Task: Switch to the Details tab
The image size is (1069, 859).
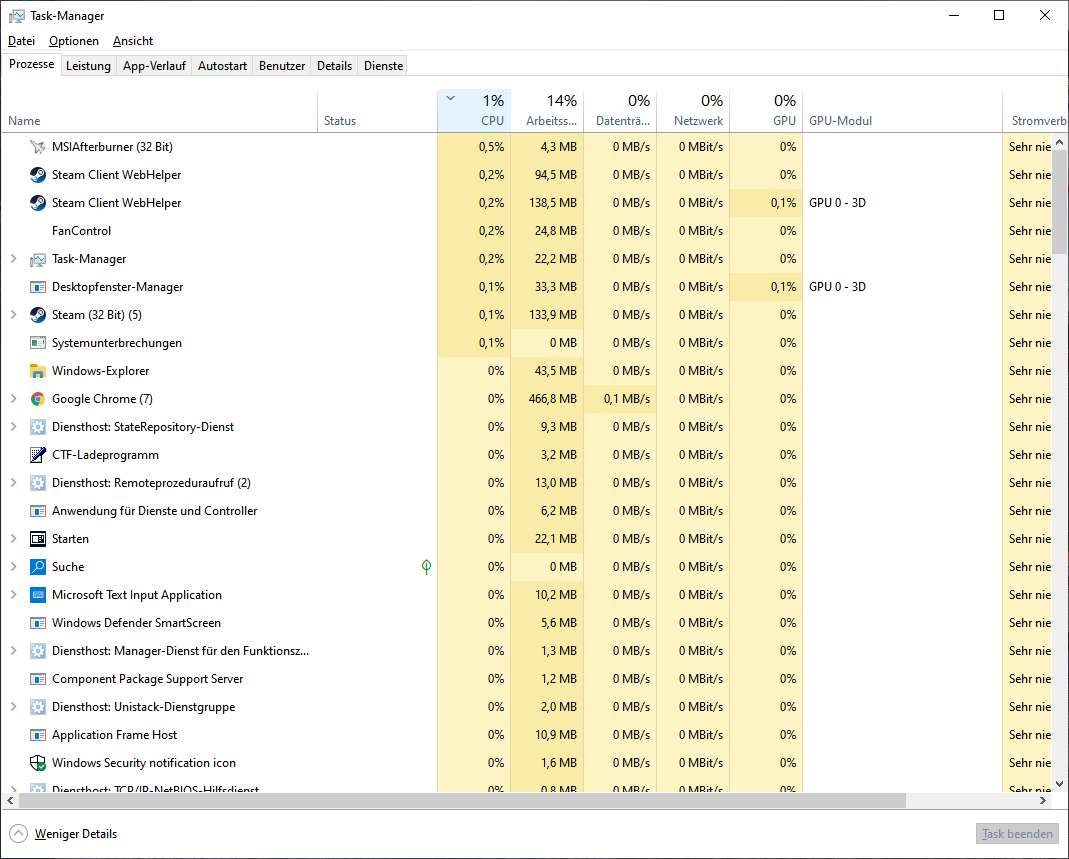Action: tap(334, 65)
